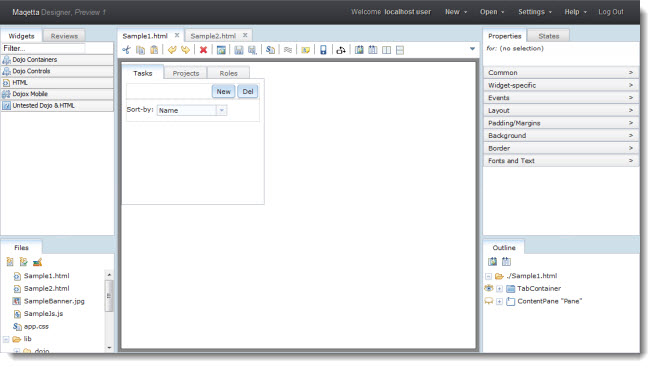Collapse the ./Sample1.html outline node

[x=488, y=276]
